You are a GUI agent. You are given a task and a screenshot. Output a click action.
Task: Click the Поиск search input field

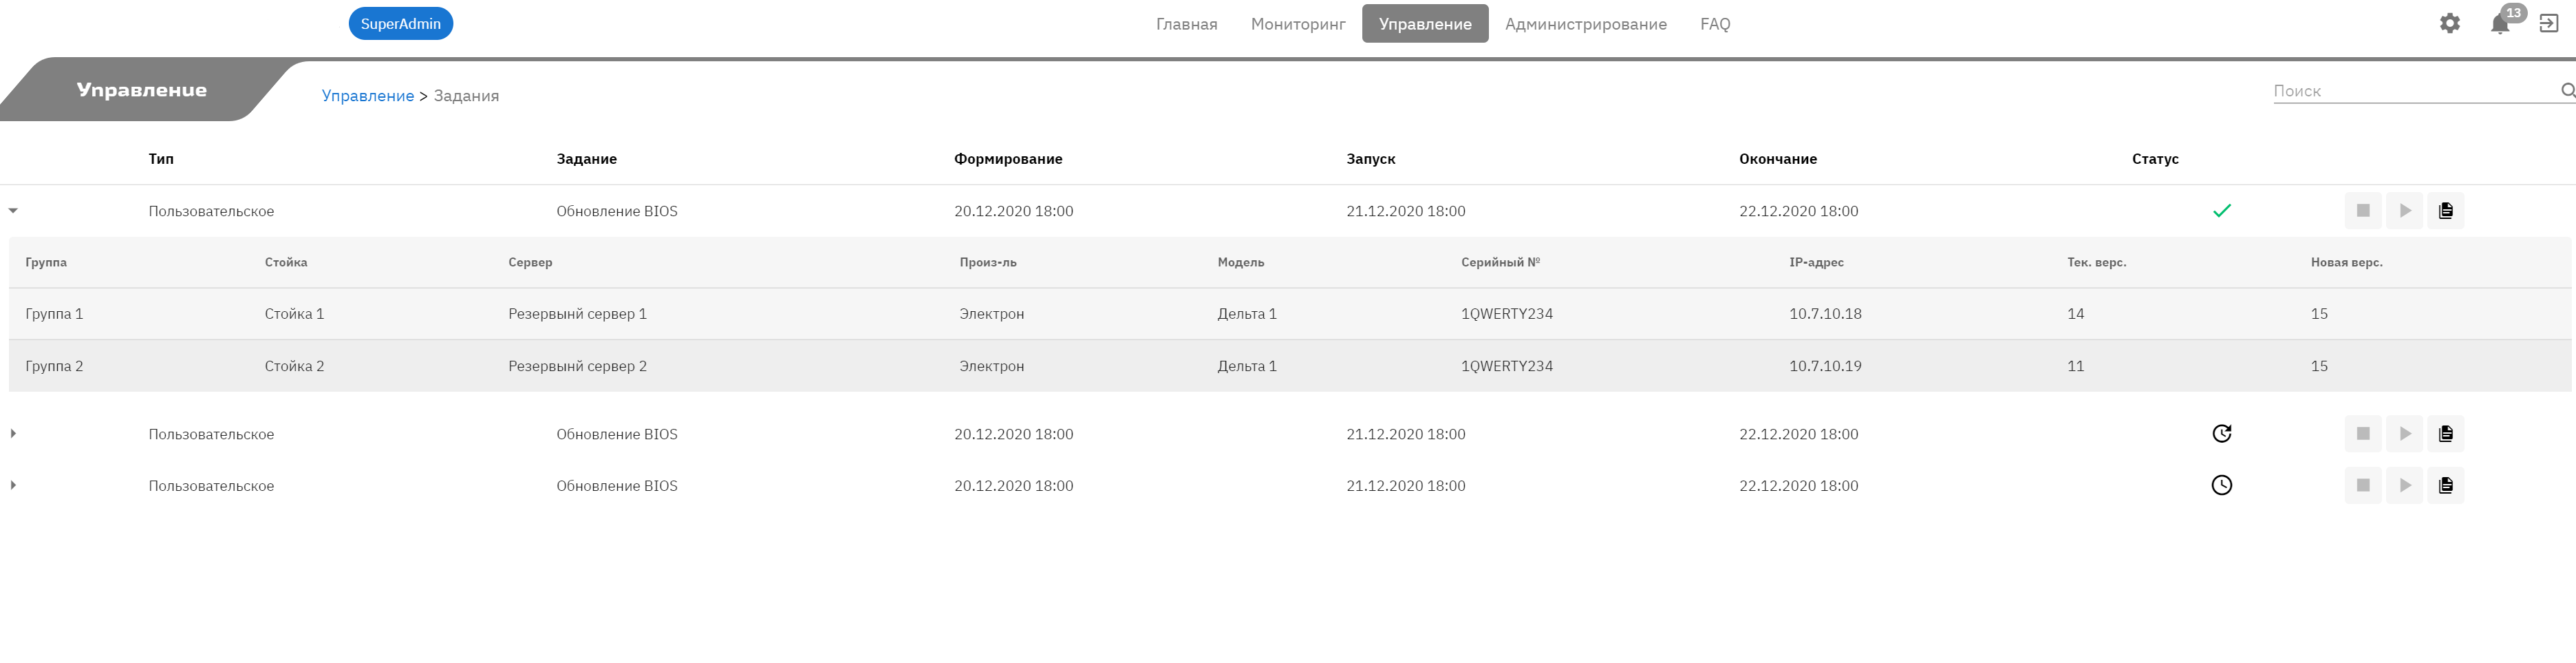(2400, 90)
